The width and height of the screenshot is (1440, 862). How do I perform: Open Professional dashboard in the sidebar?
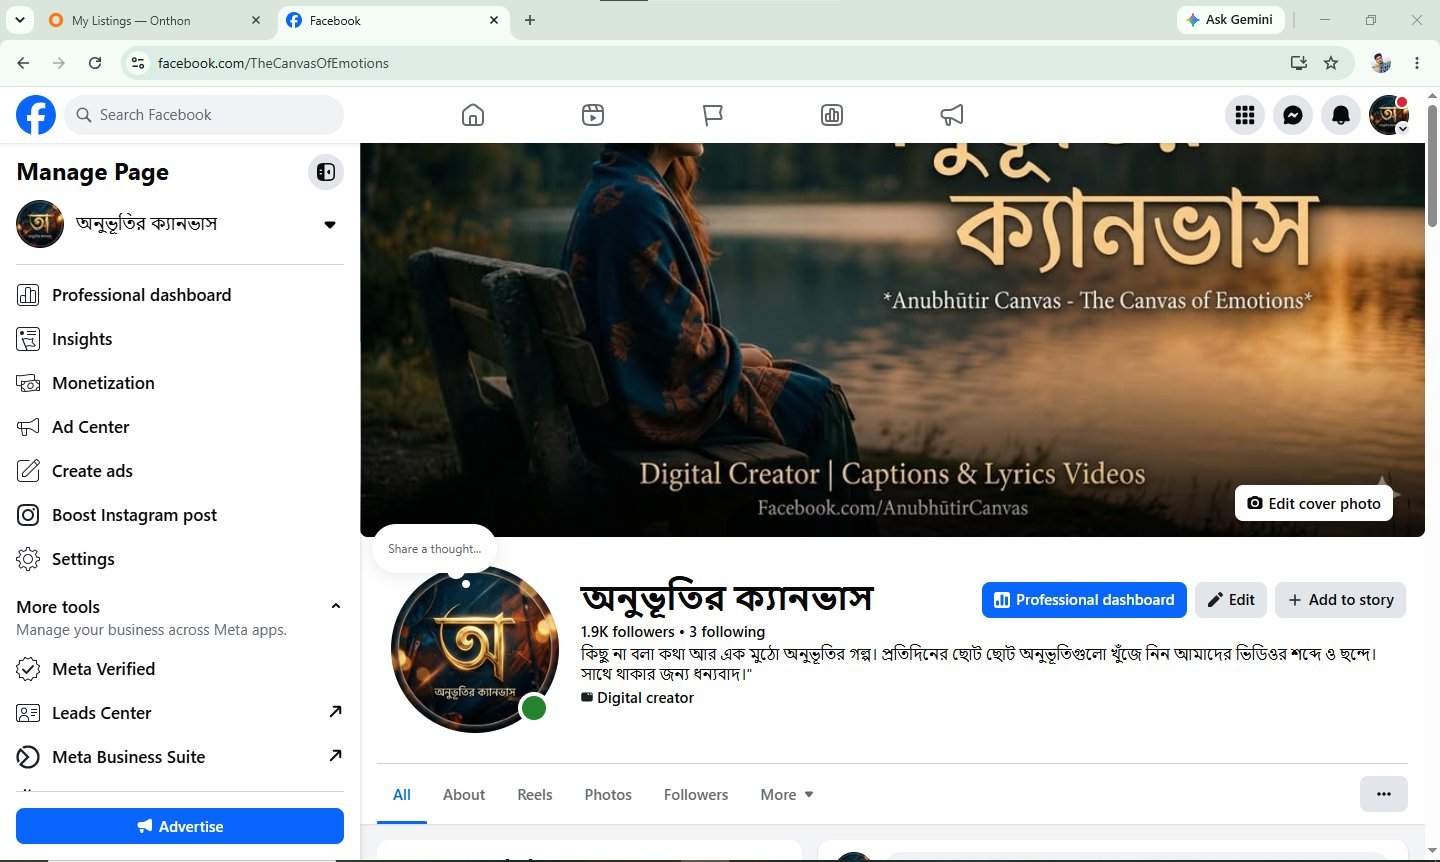[180, 295]
